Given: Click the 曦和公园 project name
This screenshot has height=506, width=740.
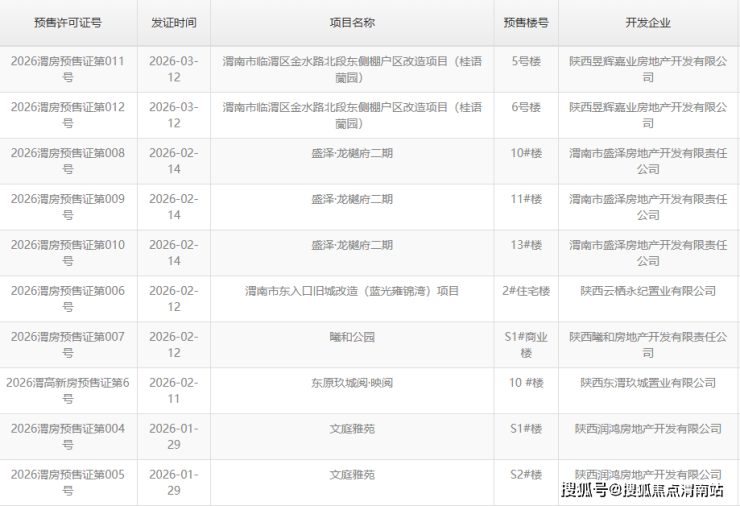Looking at the screenshot, I should coord(352,337).
